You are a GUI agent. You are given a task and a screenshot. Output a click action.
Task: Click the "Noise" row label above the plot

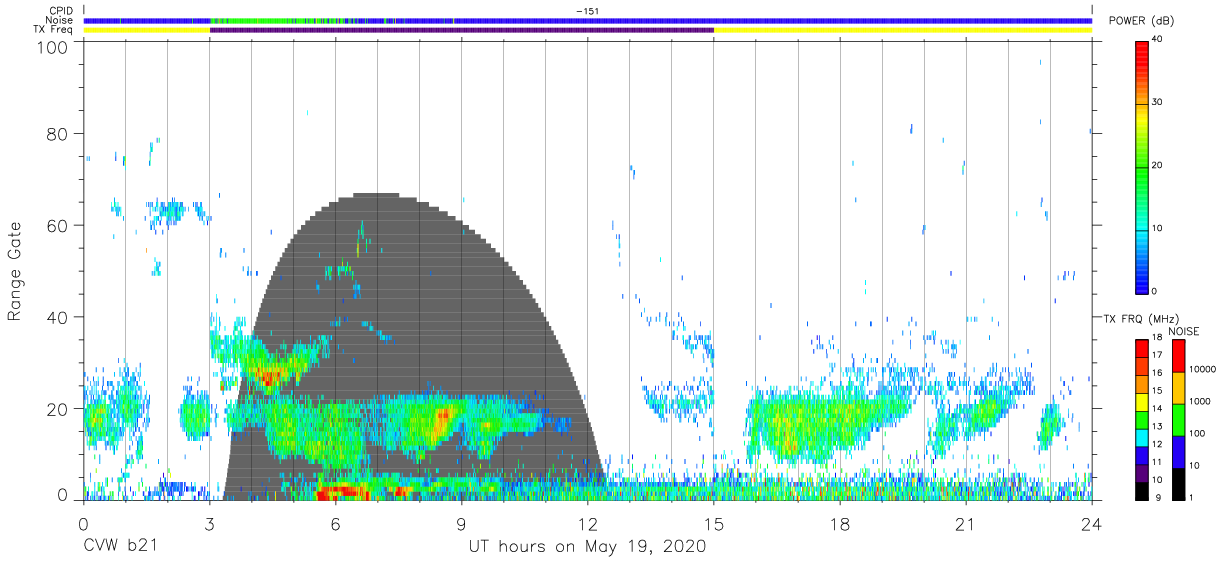(x=59, y=20)
